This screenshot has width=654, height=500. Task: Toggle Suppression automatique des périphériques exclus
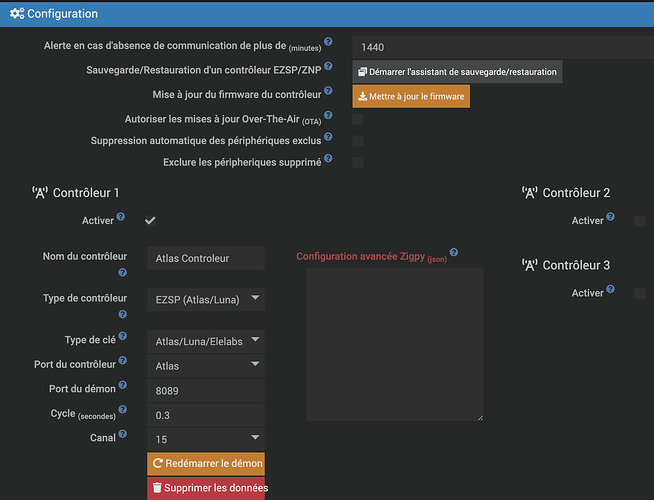tap(358, 141)
